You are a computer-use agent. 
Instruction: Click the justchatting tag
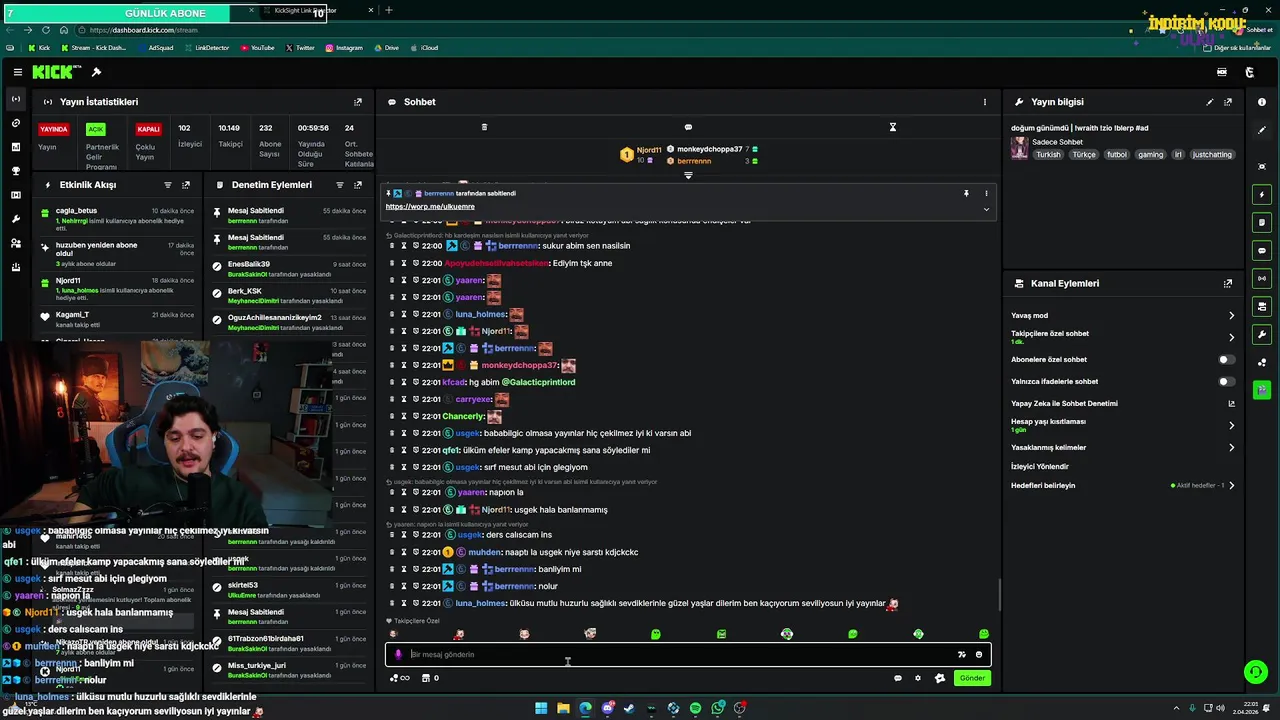coord(1213,155)
